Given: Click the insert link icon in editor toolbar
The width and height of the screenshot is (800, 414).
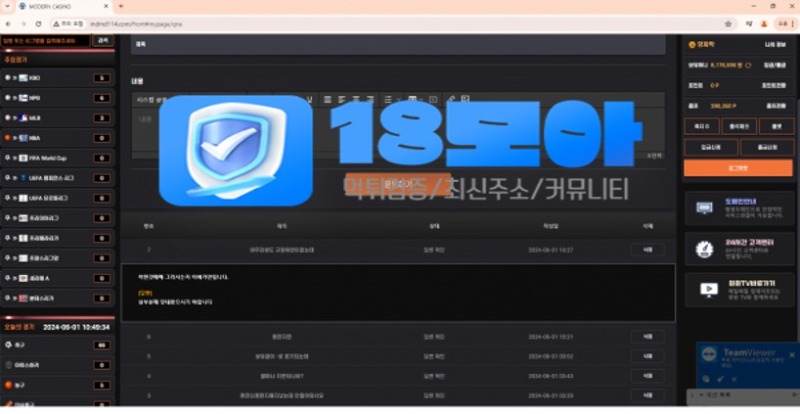Looking at the screenshot, I should [x=450, y=100].
